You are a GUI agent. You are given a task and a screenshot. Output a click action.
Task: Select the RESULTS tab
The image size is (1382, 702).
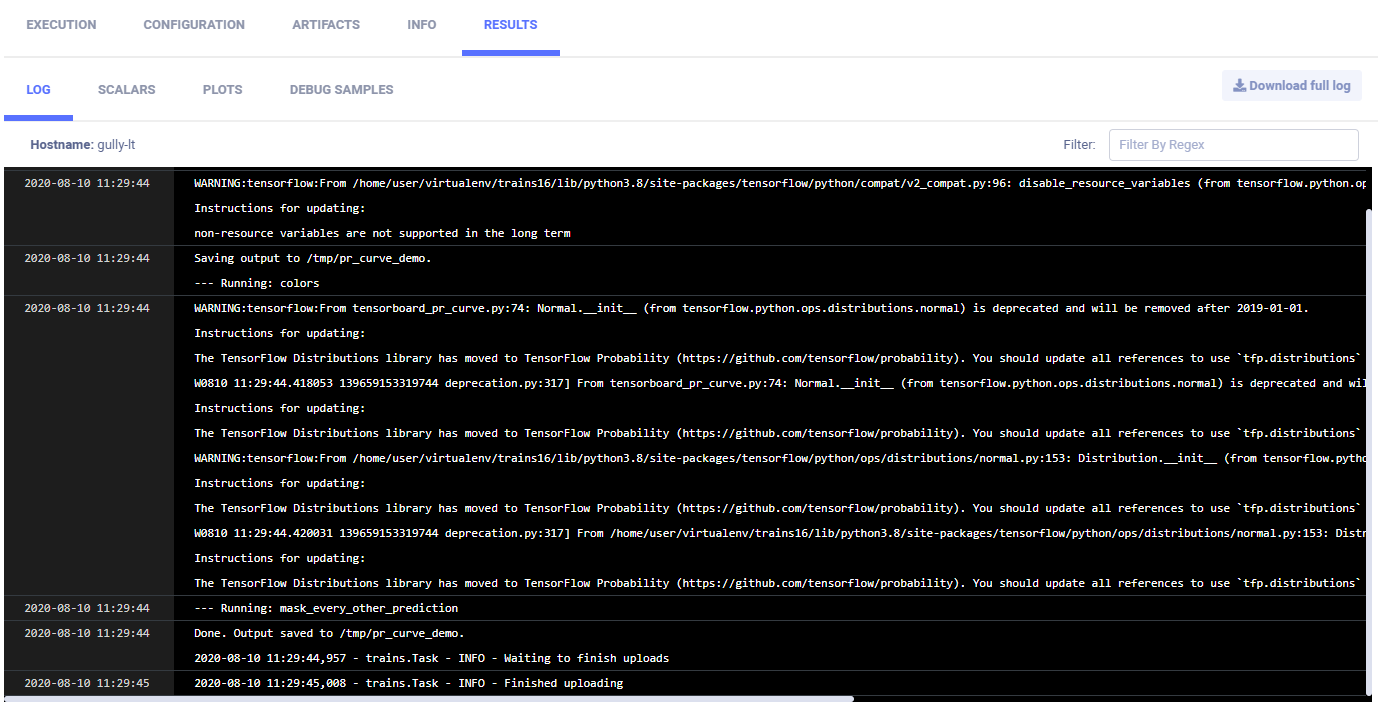[510, 25]
